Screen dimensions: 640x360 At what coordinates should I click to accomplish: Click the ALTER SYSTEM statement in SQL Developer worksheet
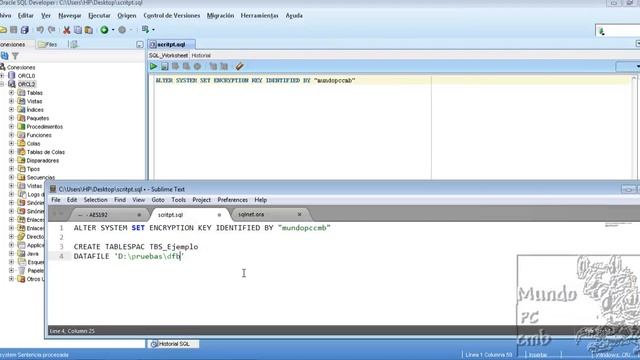coord(255,80)
